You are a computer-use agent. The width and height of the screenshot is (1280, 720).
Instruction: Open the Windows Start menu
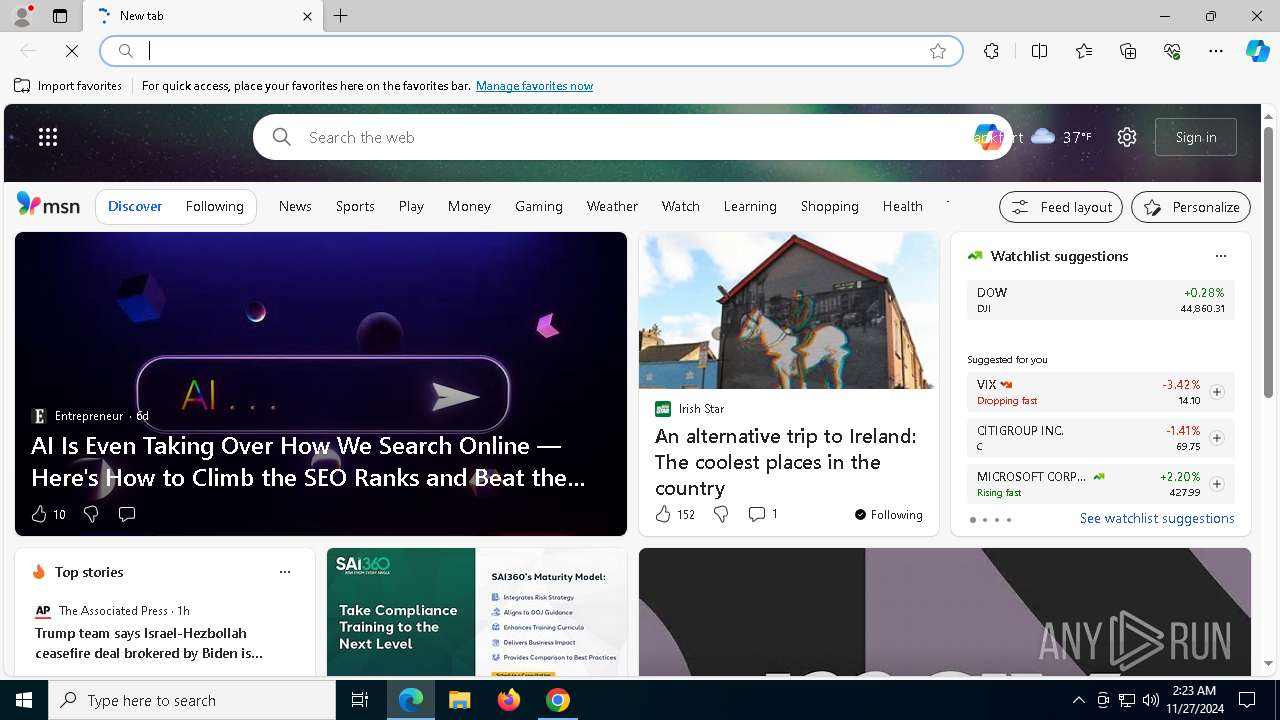24,700
